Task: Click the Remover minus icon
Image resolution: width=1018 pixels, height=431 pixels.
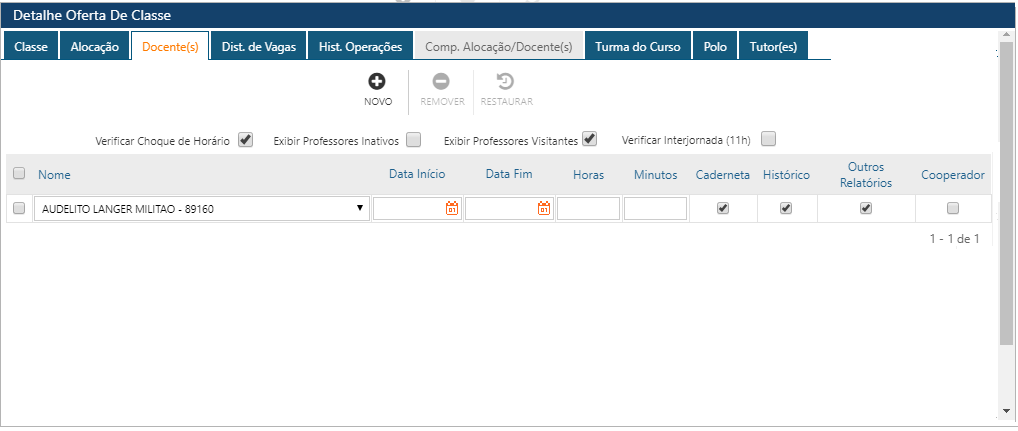Action: [441, 82]
